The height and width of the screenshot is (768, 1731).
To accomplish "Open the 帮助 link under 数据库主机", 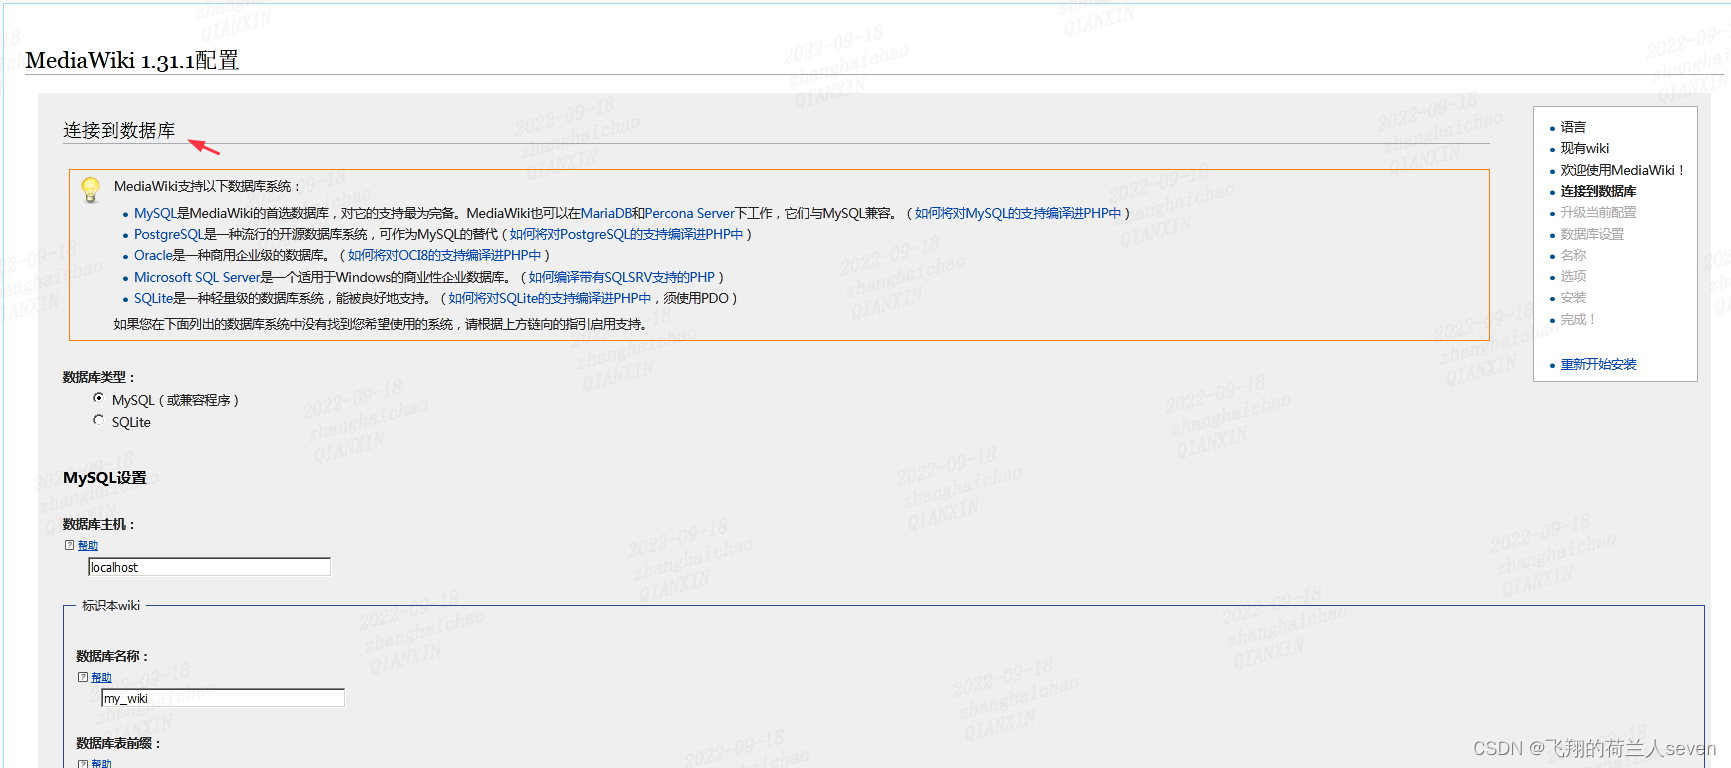I will point(88,546).
